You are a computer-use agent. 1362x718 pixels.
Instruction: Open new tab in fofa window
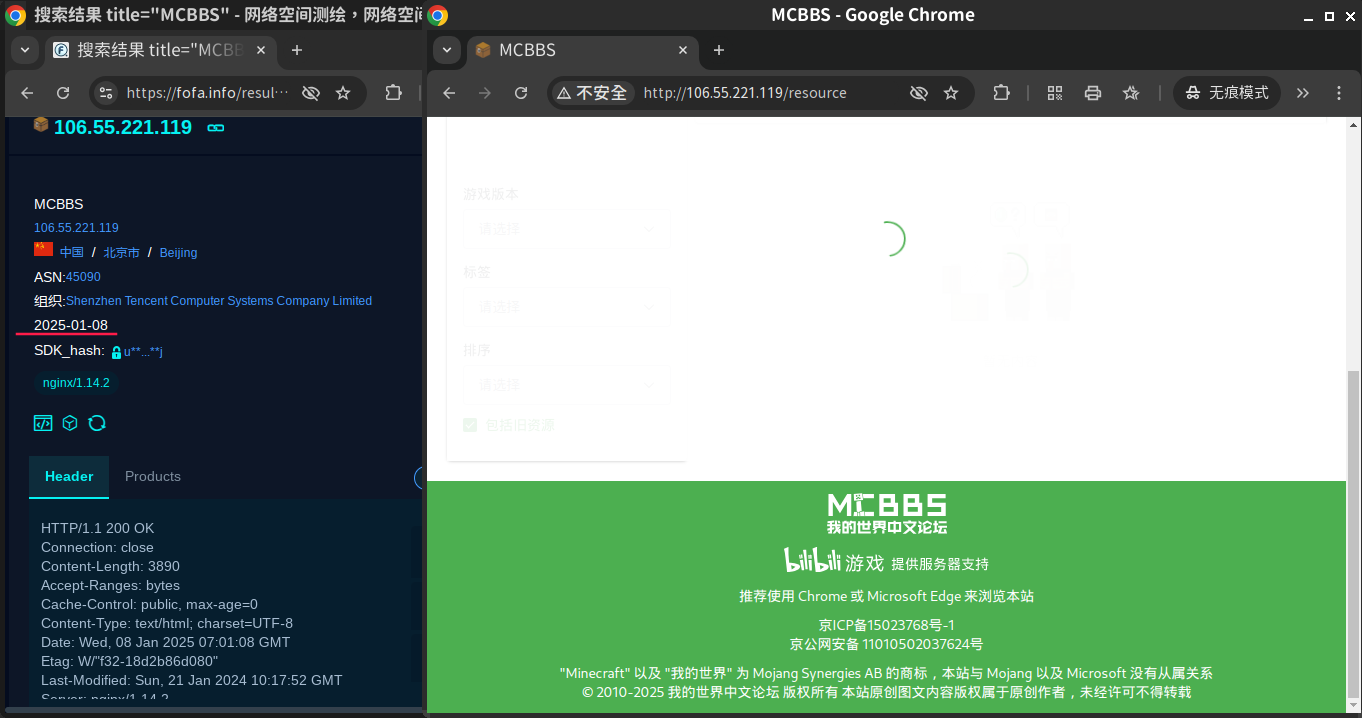click(x=297, y=50)
